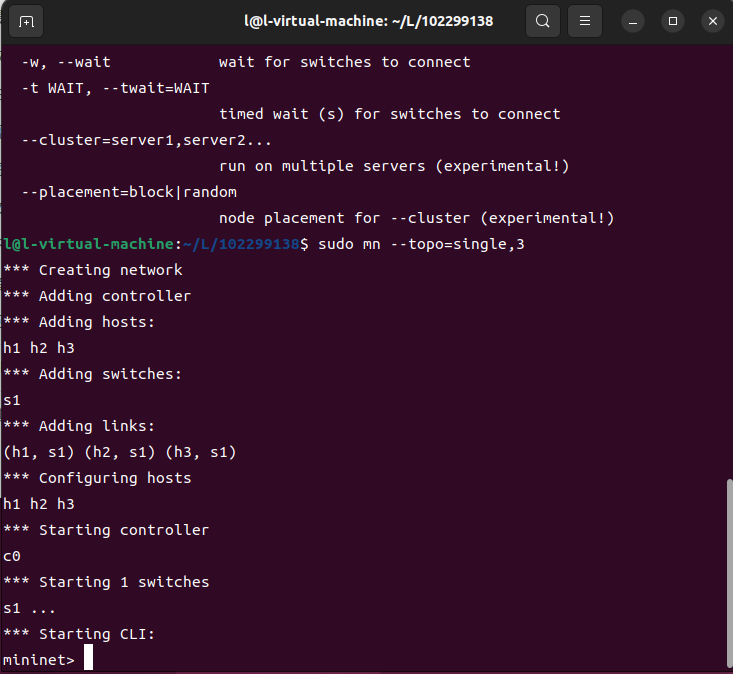Click the '-t WAIT, --twait=WAIT' option text
Image resolution: width=733 pixels, height=674 pixels.
coord(115,88)
